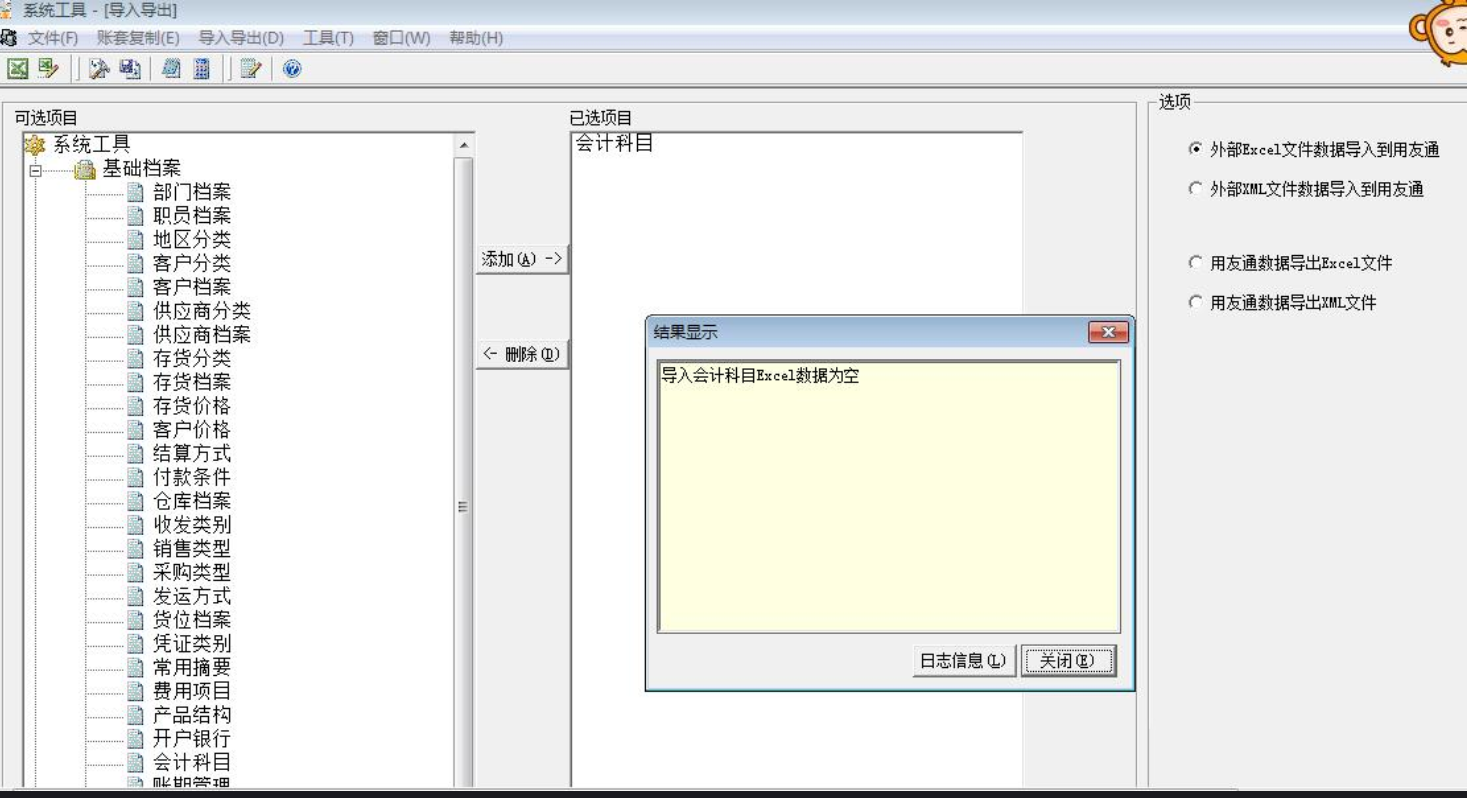Select 外部XML文件数据导入到用友通 radio option
The image size is (1467, 798).
coord(1195,189)
